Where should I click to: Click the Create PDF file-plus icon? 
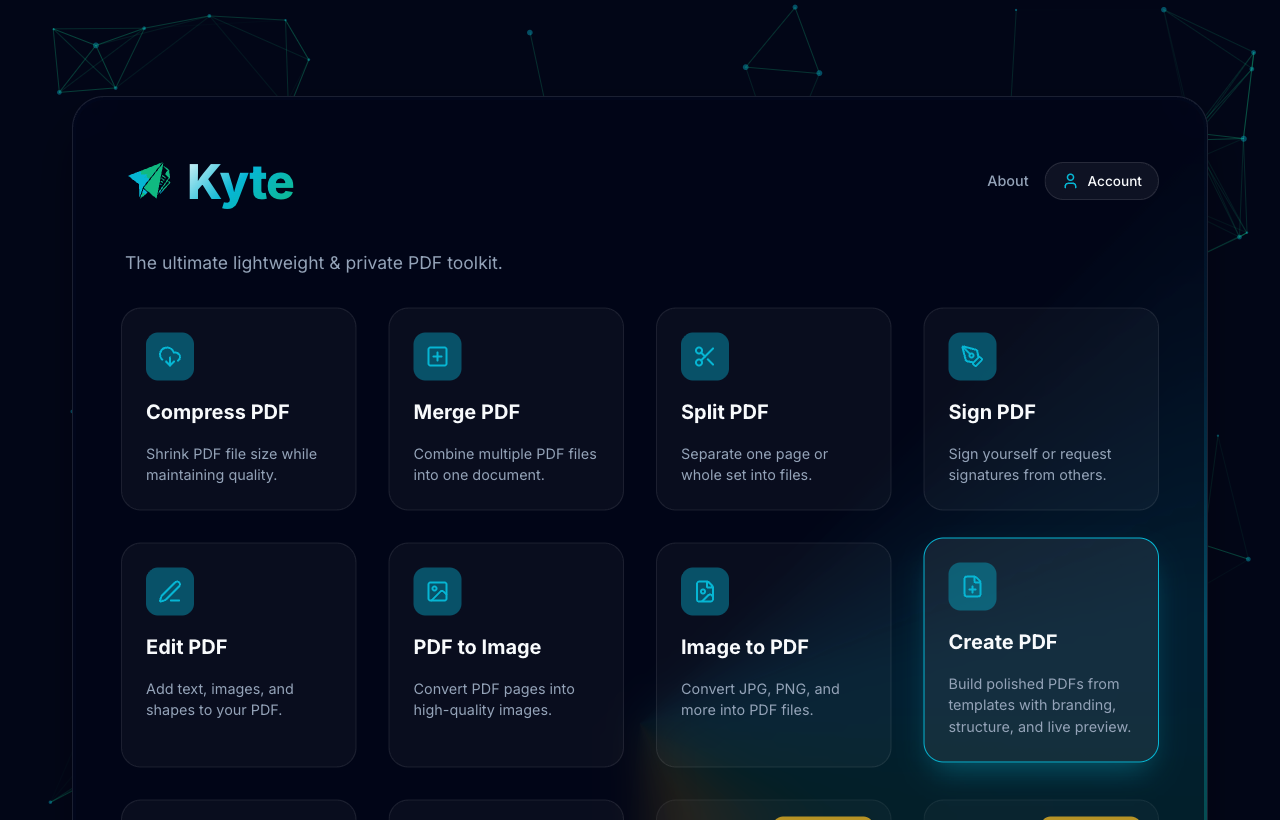tap(972, 586)
